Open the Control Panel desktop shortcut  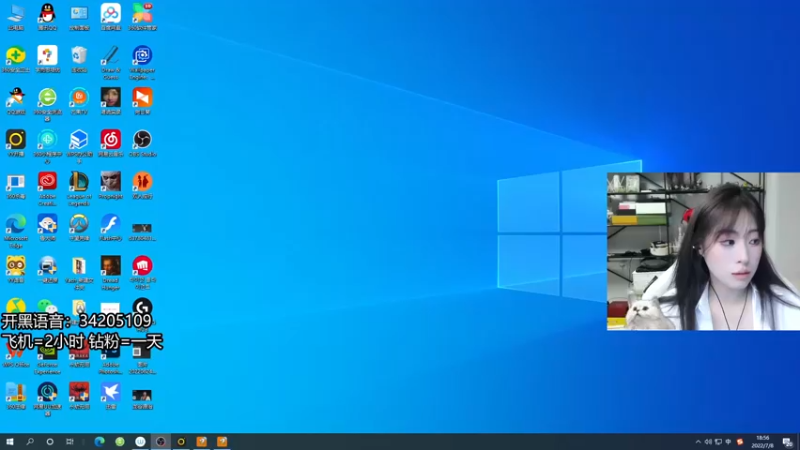79,17
